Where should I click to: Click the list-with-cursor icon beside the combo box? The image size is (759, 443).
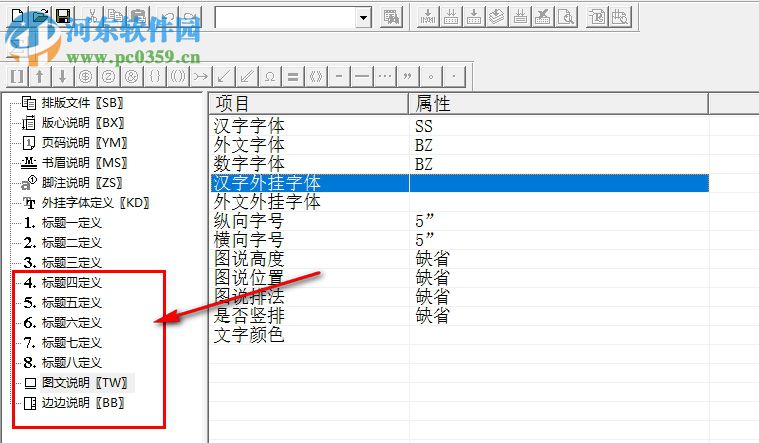pos(391,17)
